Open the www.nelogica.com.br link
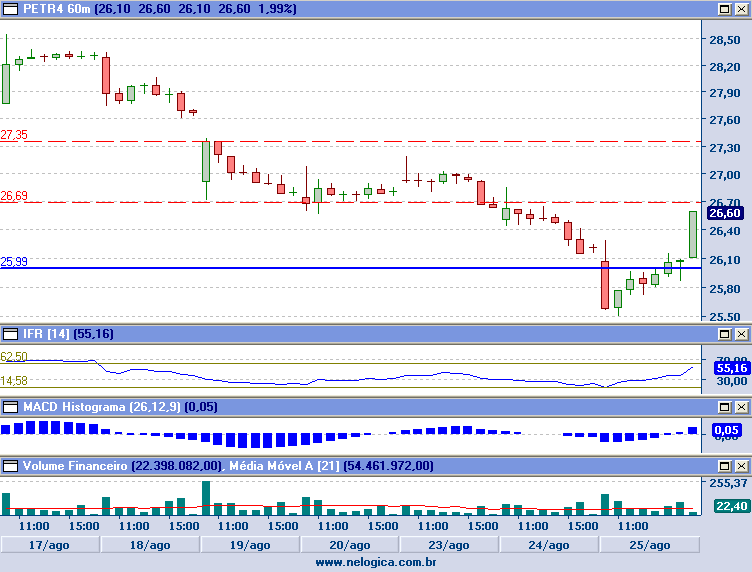Screen dimensions: 752x572 pyautogui.click(x=376, y=563)
